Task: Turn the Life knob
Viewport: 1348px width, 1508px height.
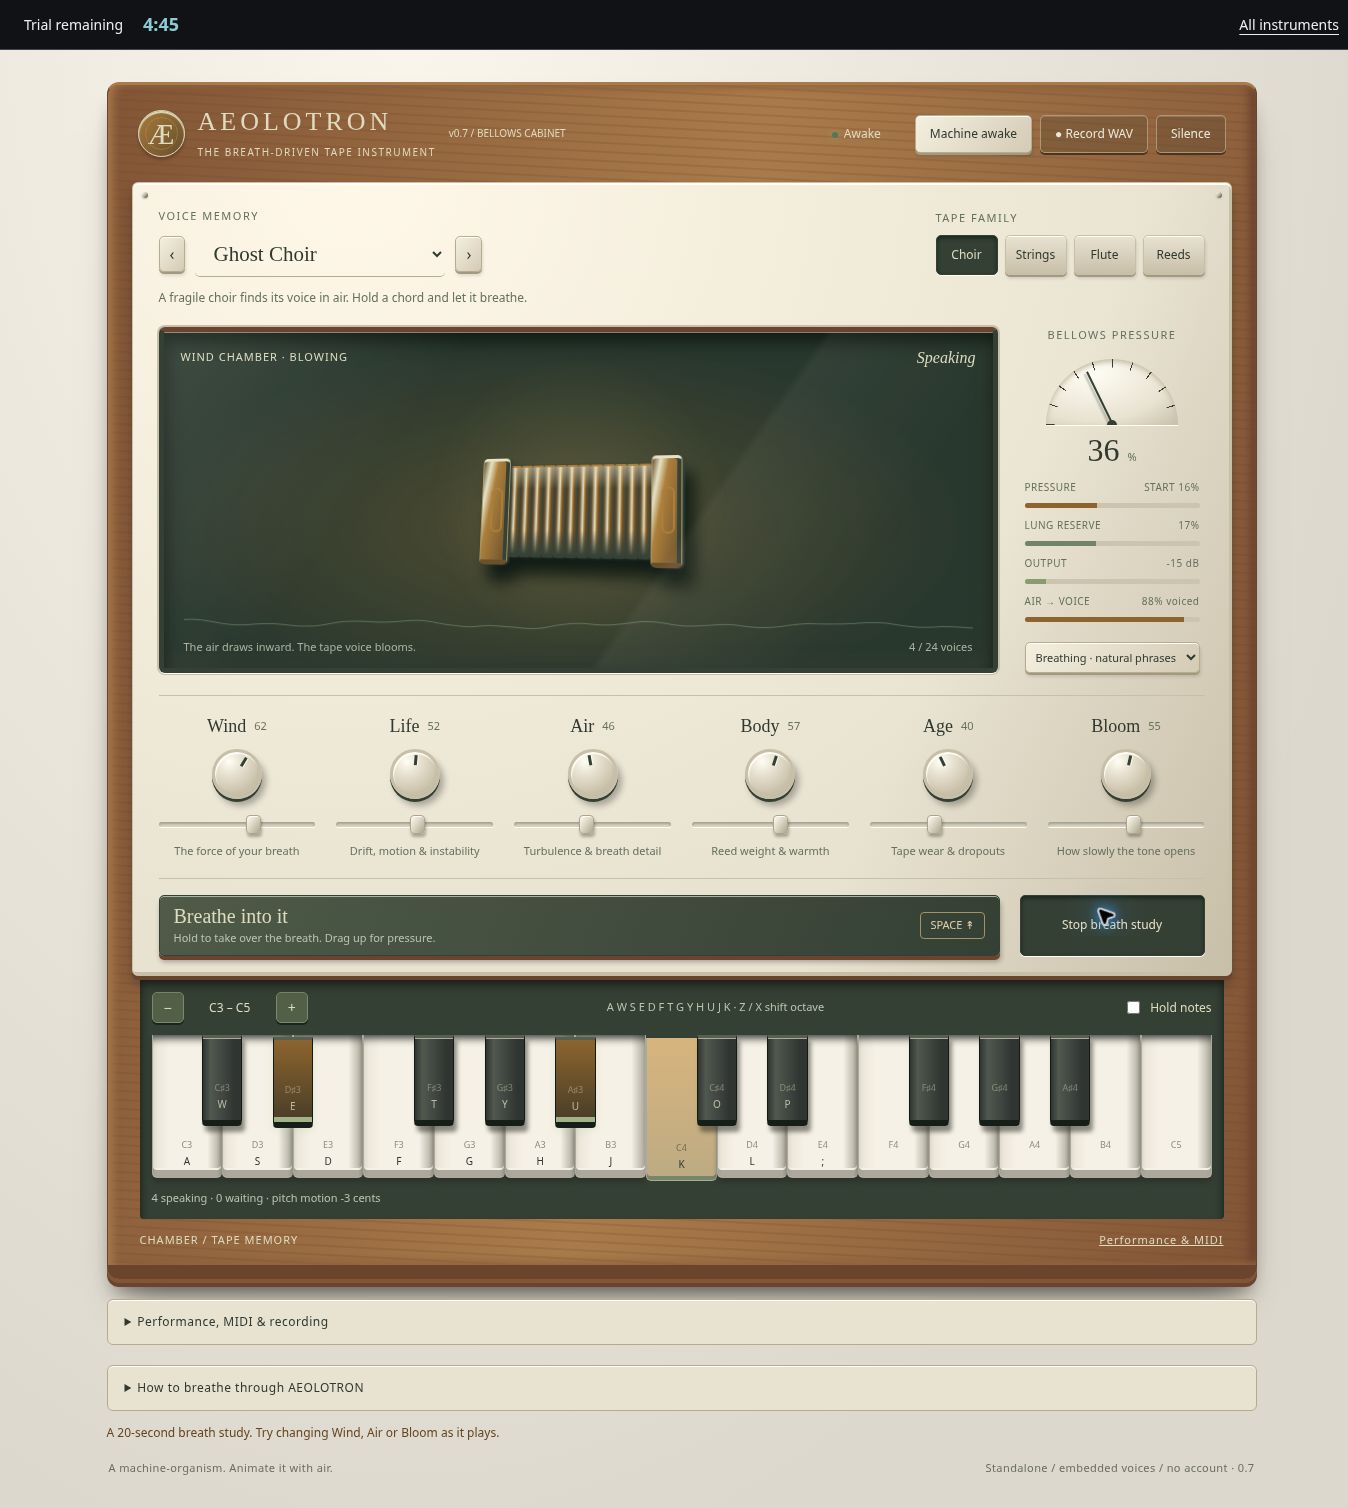Action: [415, 775]
